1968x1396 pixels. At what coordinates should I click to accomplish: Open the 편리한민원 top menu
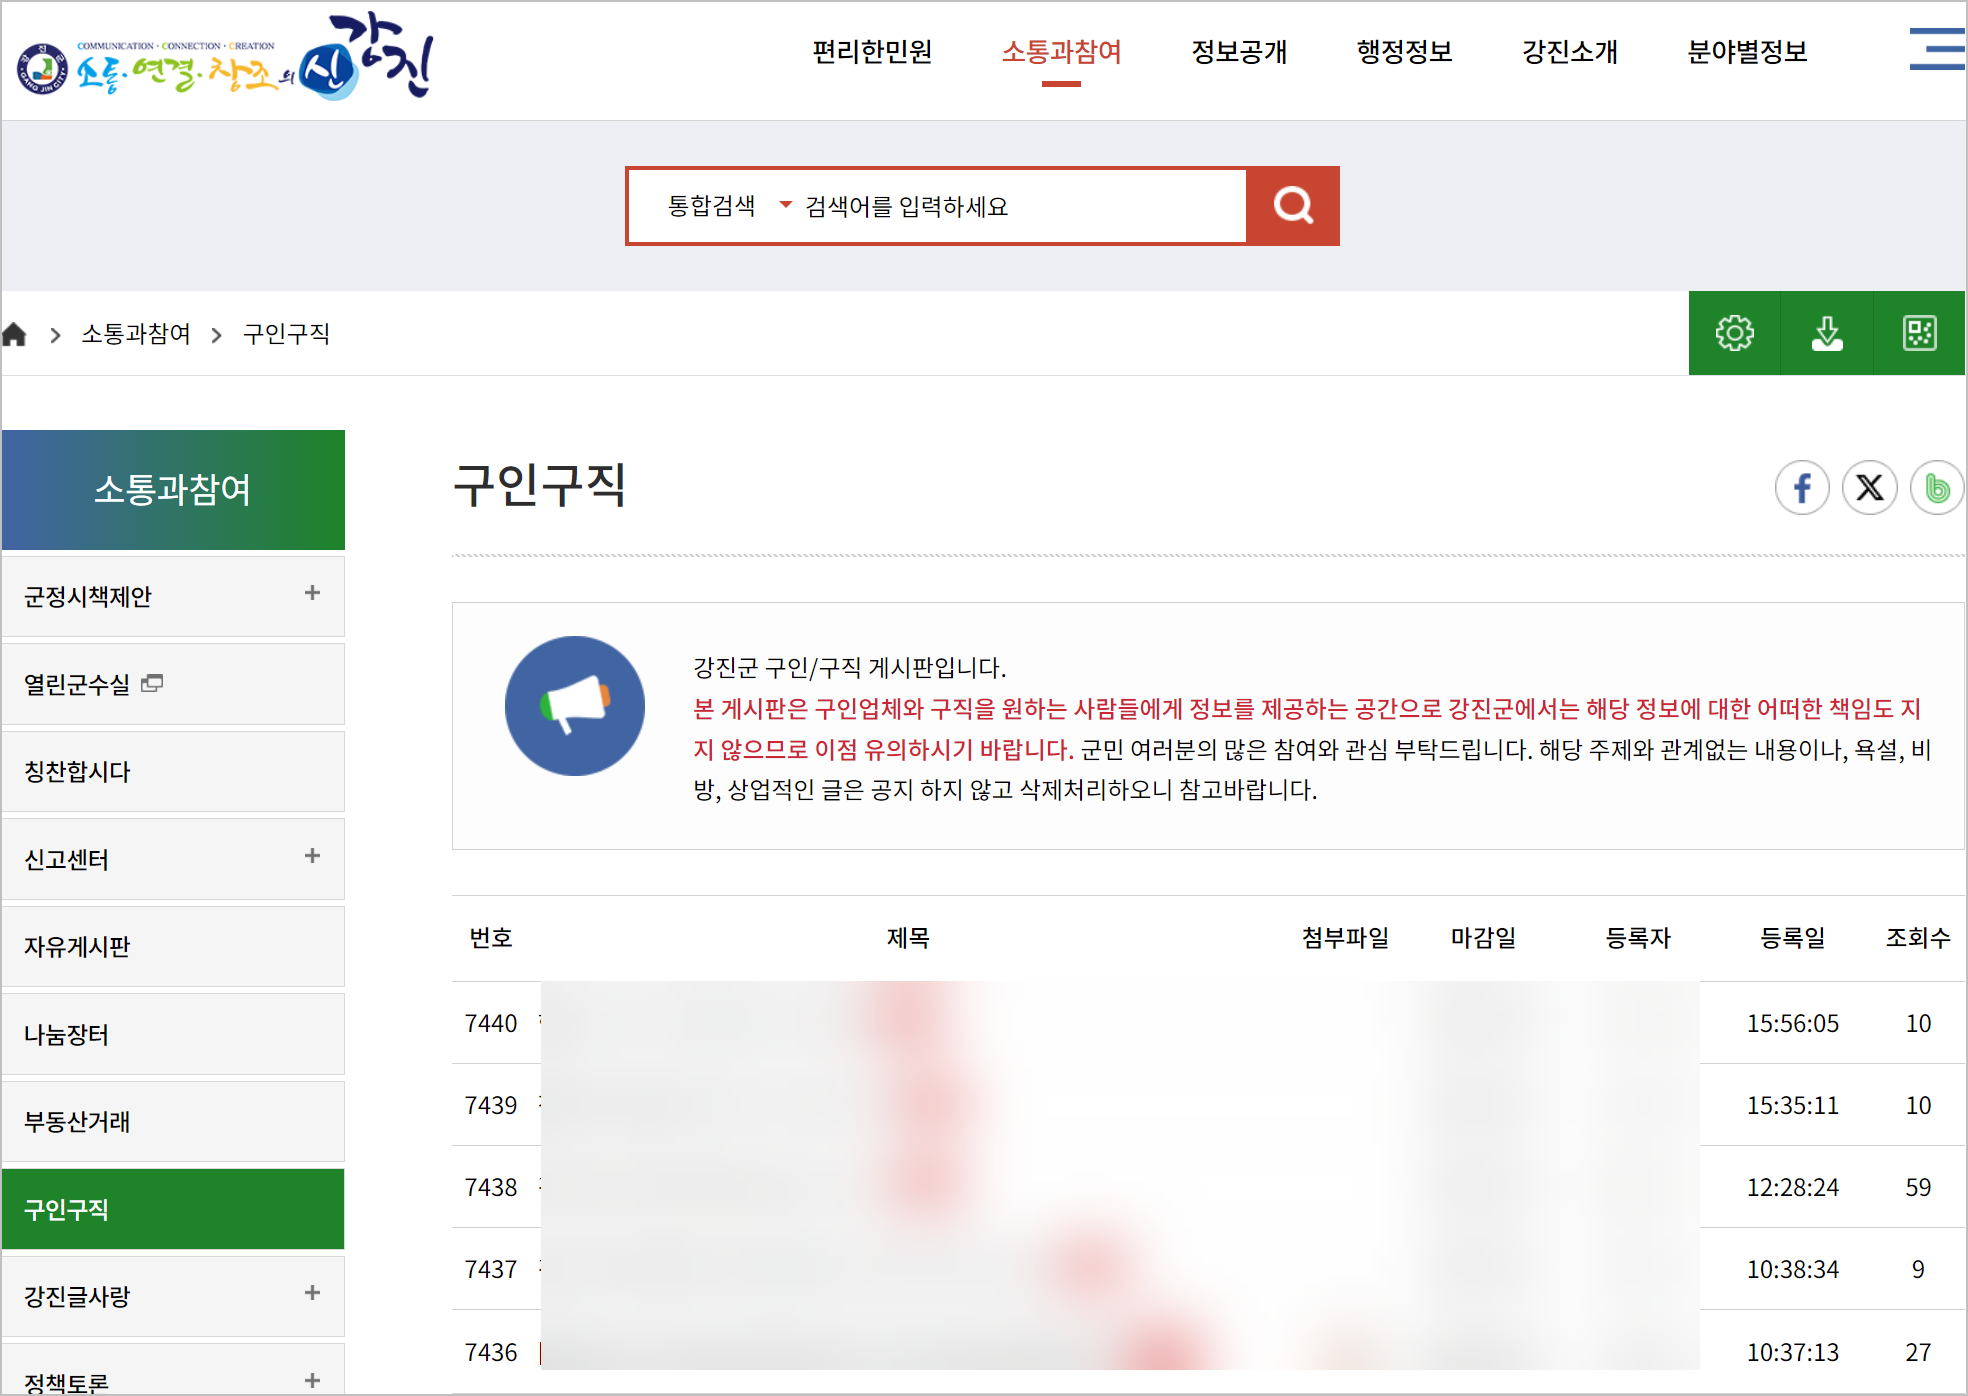[x=872, y=52]
